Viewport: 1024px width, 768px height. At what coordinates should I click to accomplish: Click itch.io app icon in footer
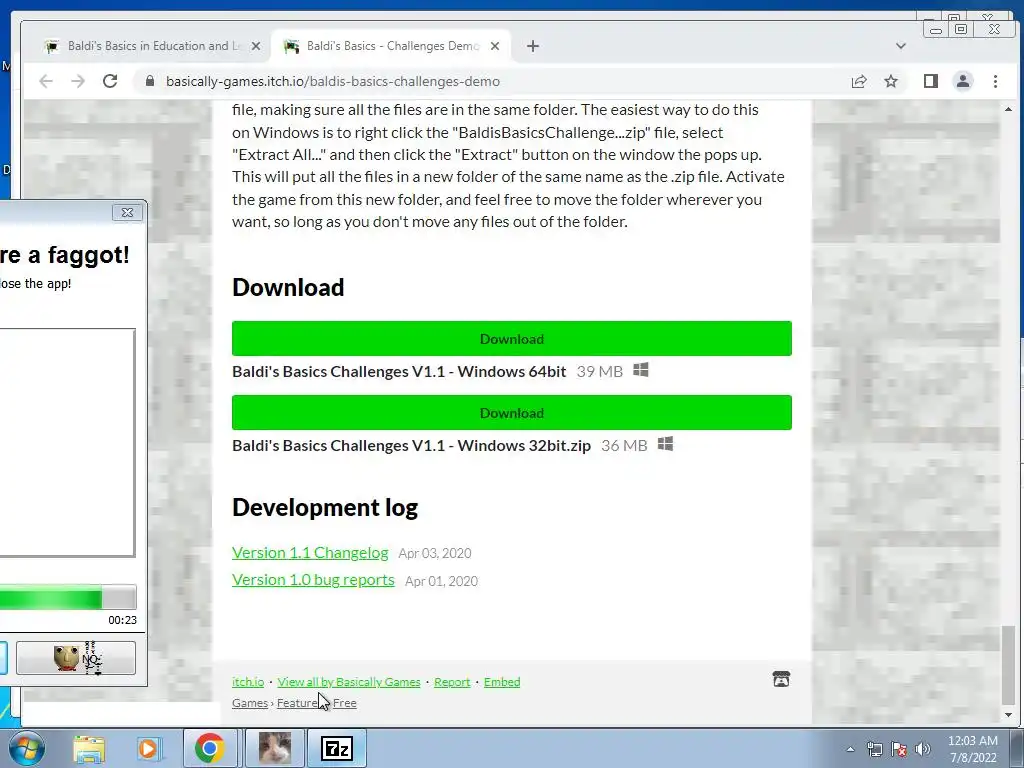(x=781, y=679)
